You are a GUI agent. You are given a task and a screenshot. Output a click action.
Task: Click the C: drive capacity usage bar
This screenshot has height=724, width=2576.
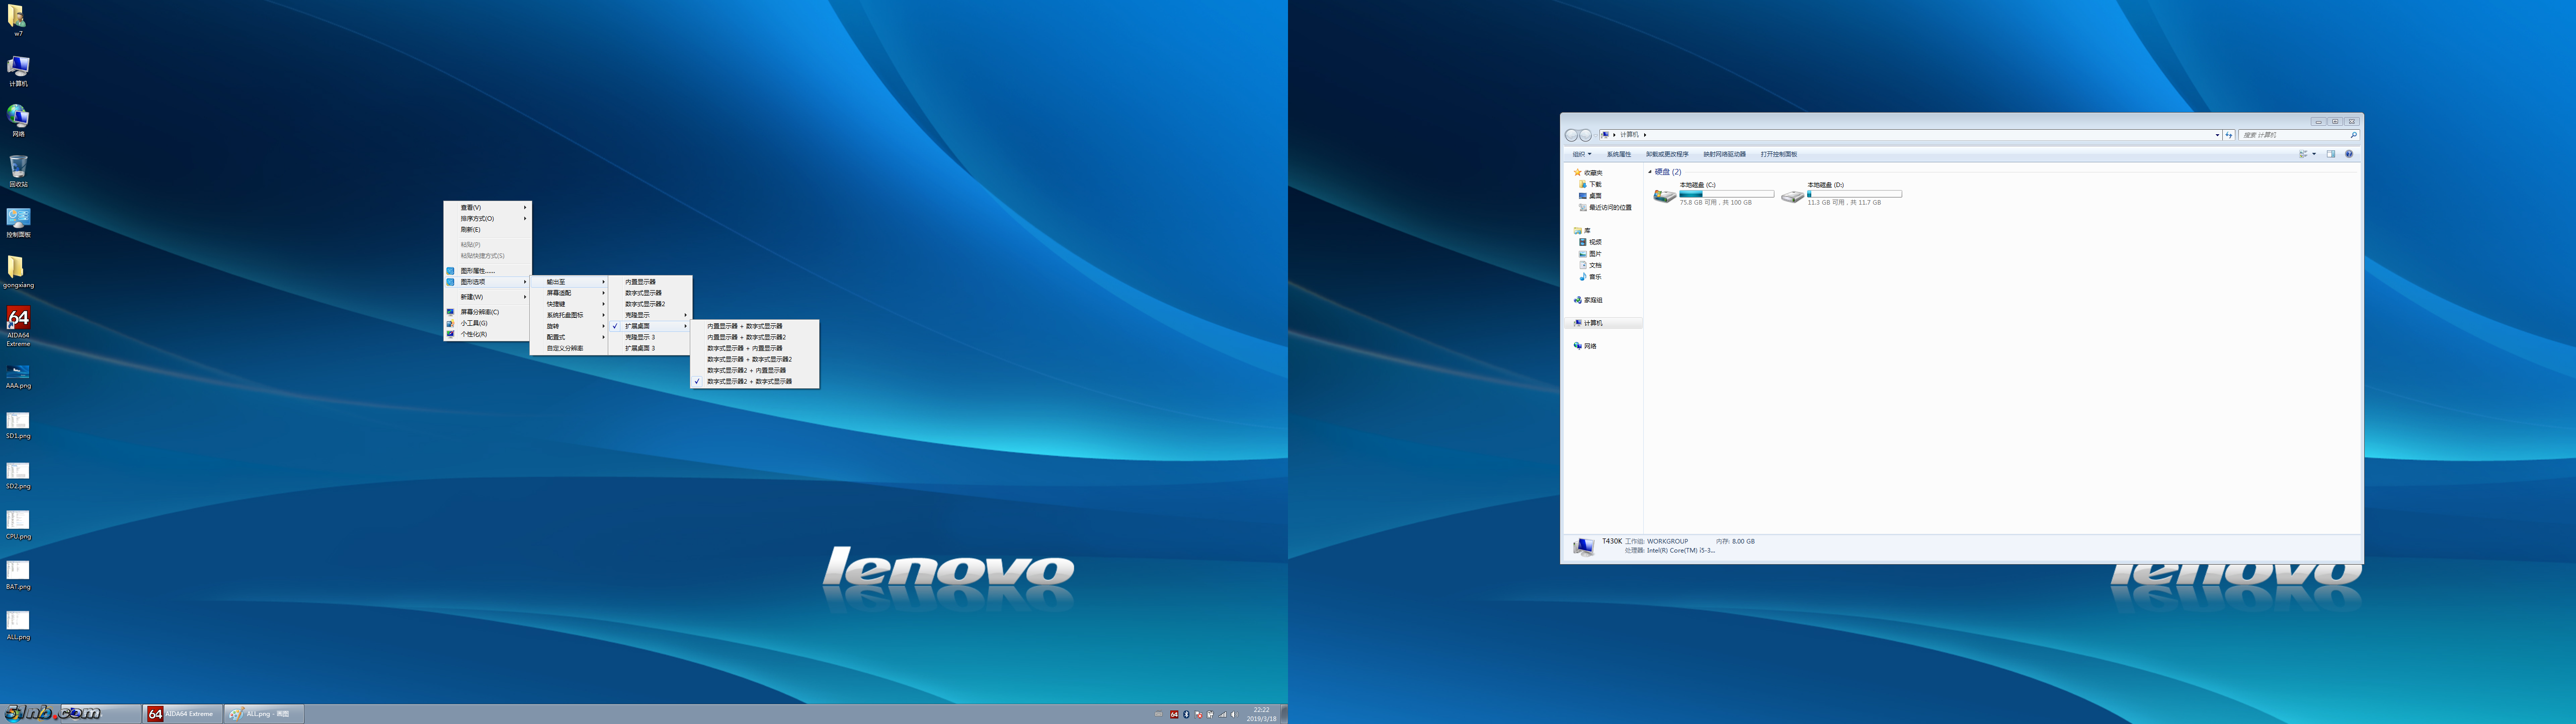[x=1726, y=194]
